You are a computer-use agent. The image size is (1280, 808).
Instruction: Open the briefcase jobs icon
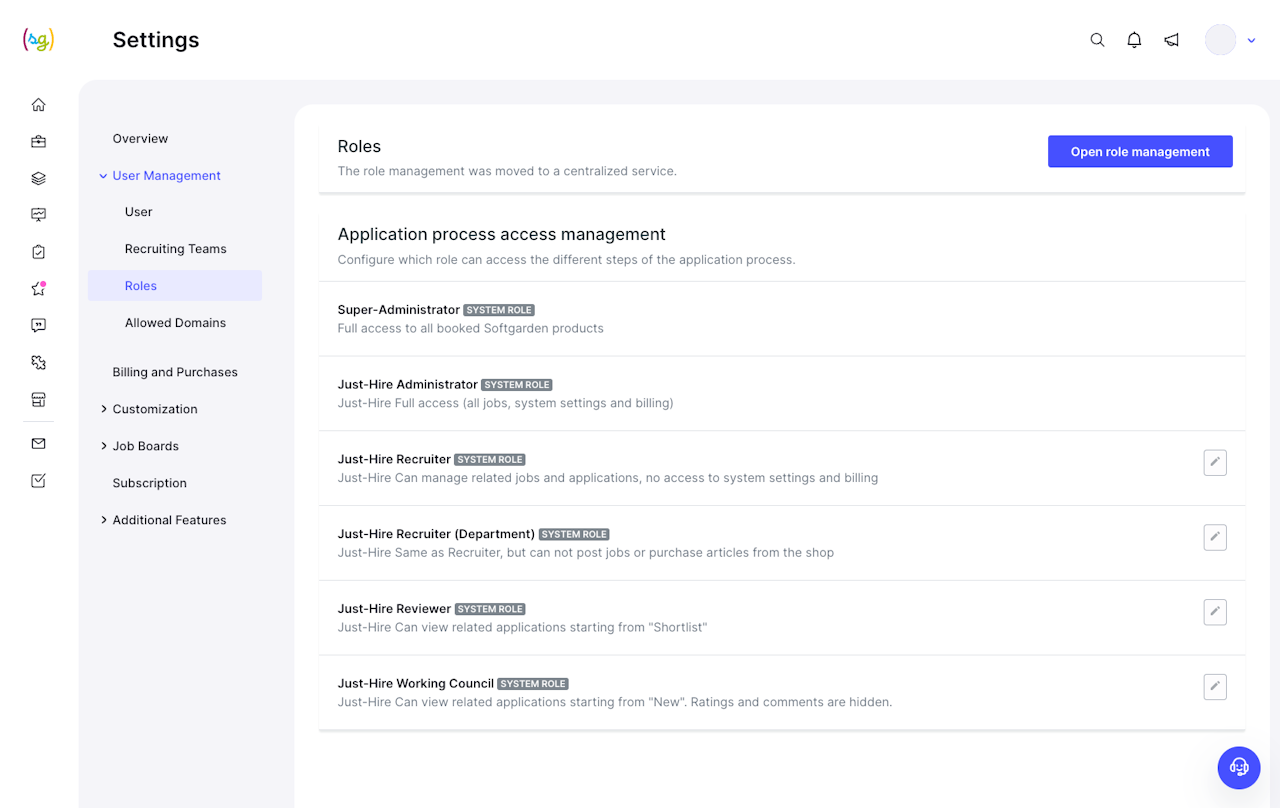point(38,142)
